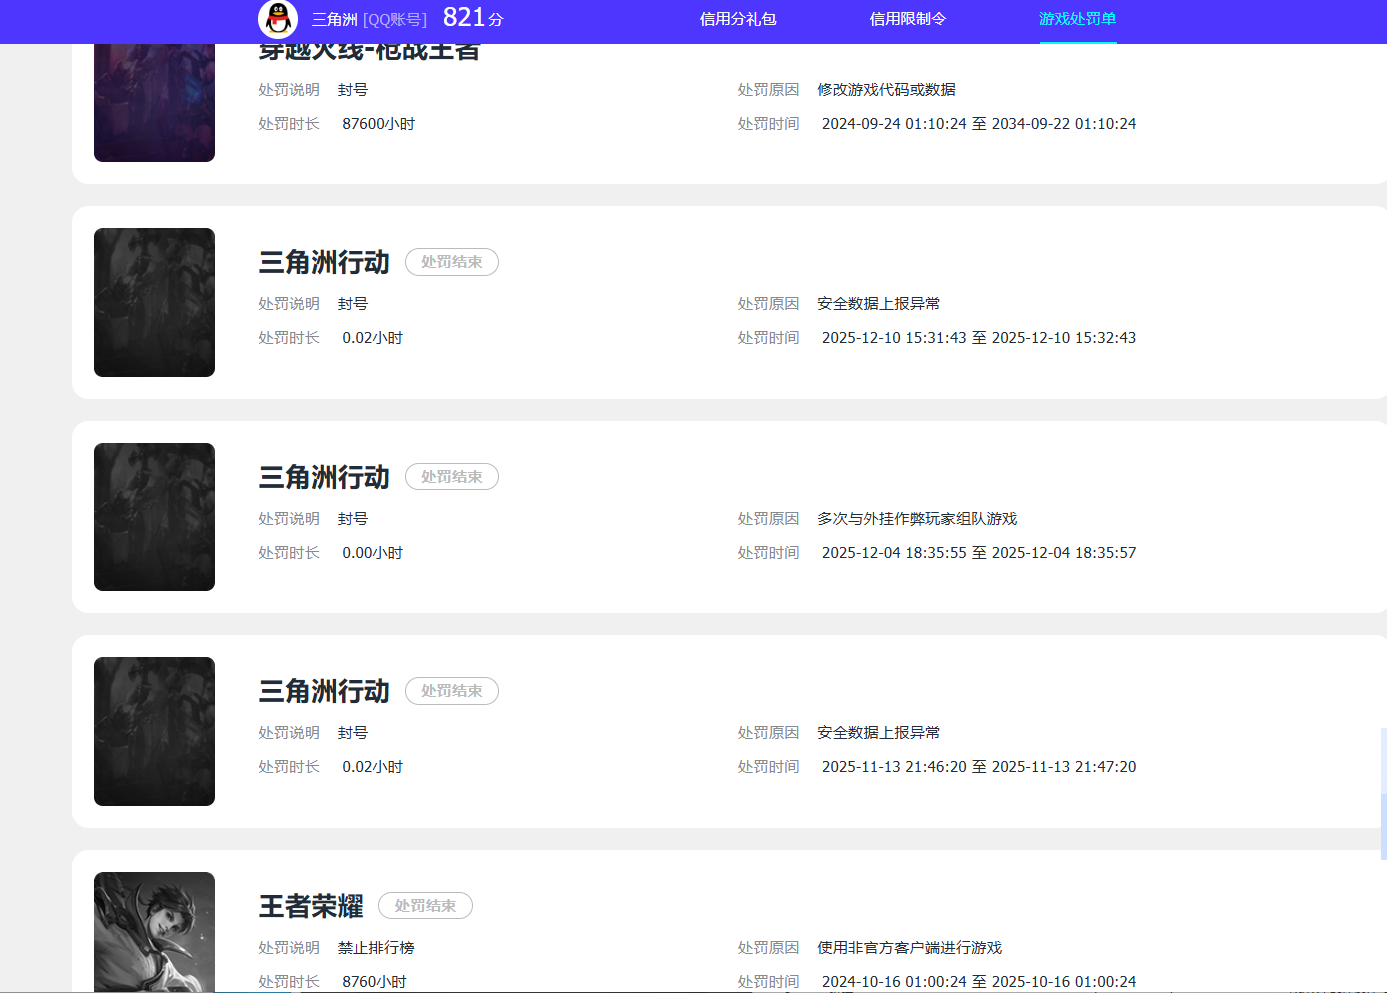This screenshot has height=993, width=1387.
Task: Click the 处罚结束 badge on 王者荣耀 record
Action: [424, 905]
